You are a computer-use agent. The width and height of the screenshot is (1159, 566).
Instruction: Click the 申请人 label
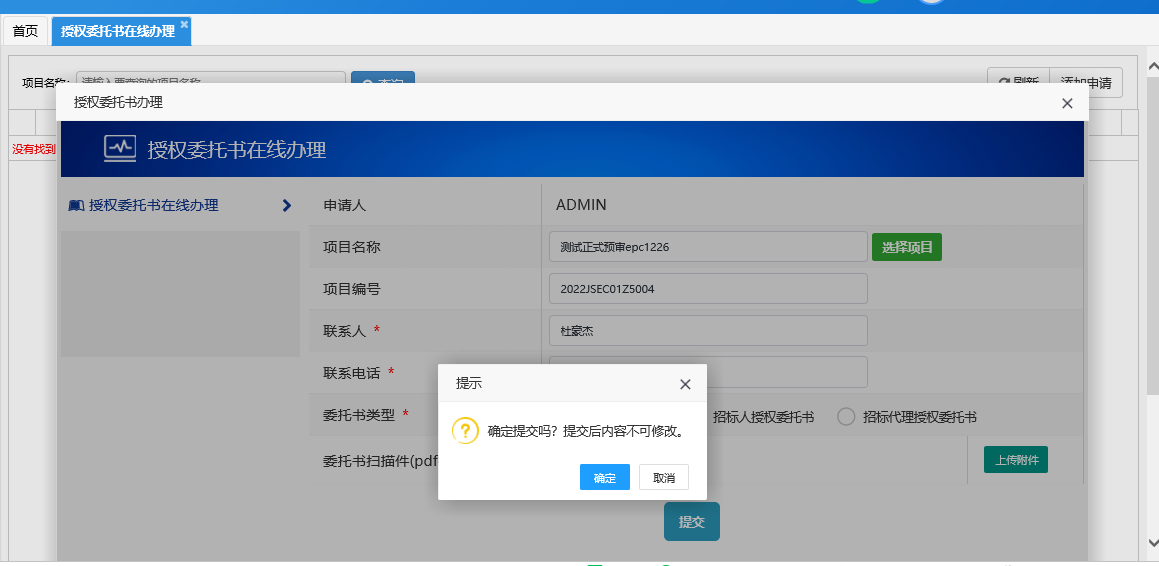(x=344, y=205)
